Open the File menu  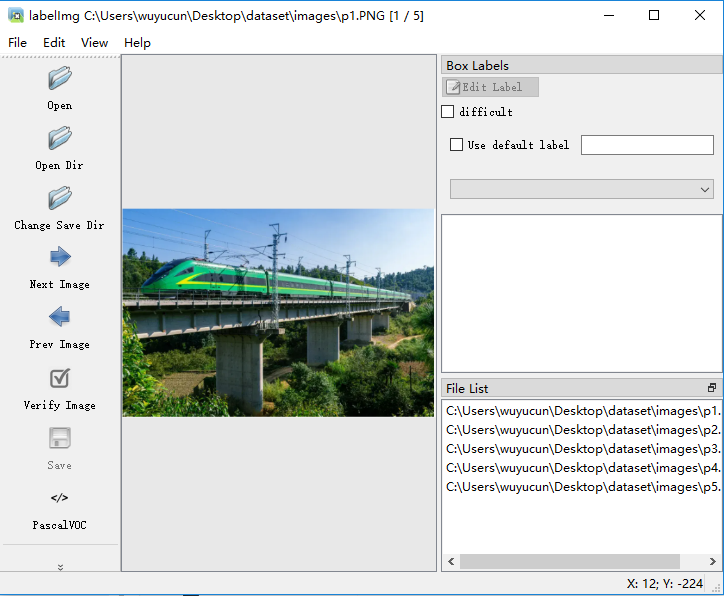(x=18, y=43)
